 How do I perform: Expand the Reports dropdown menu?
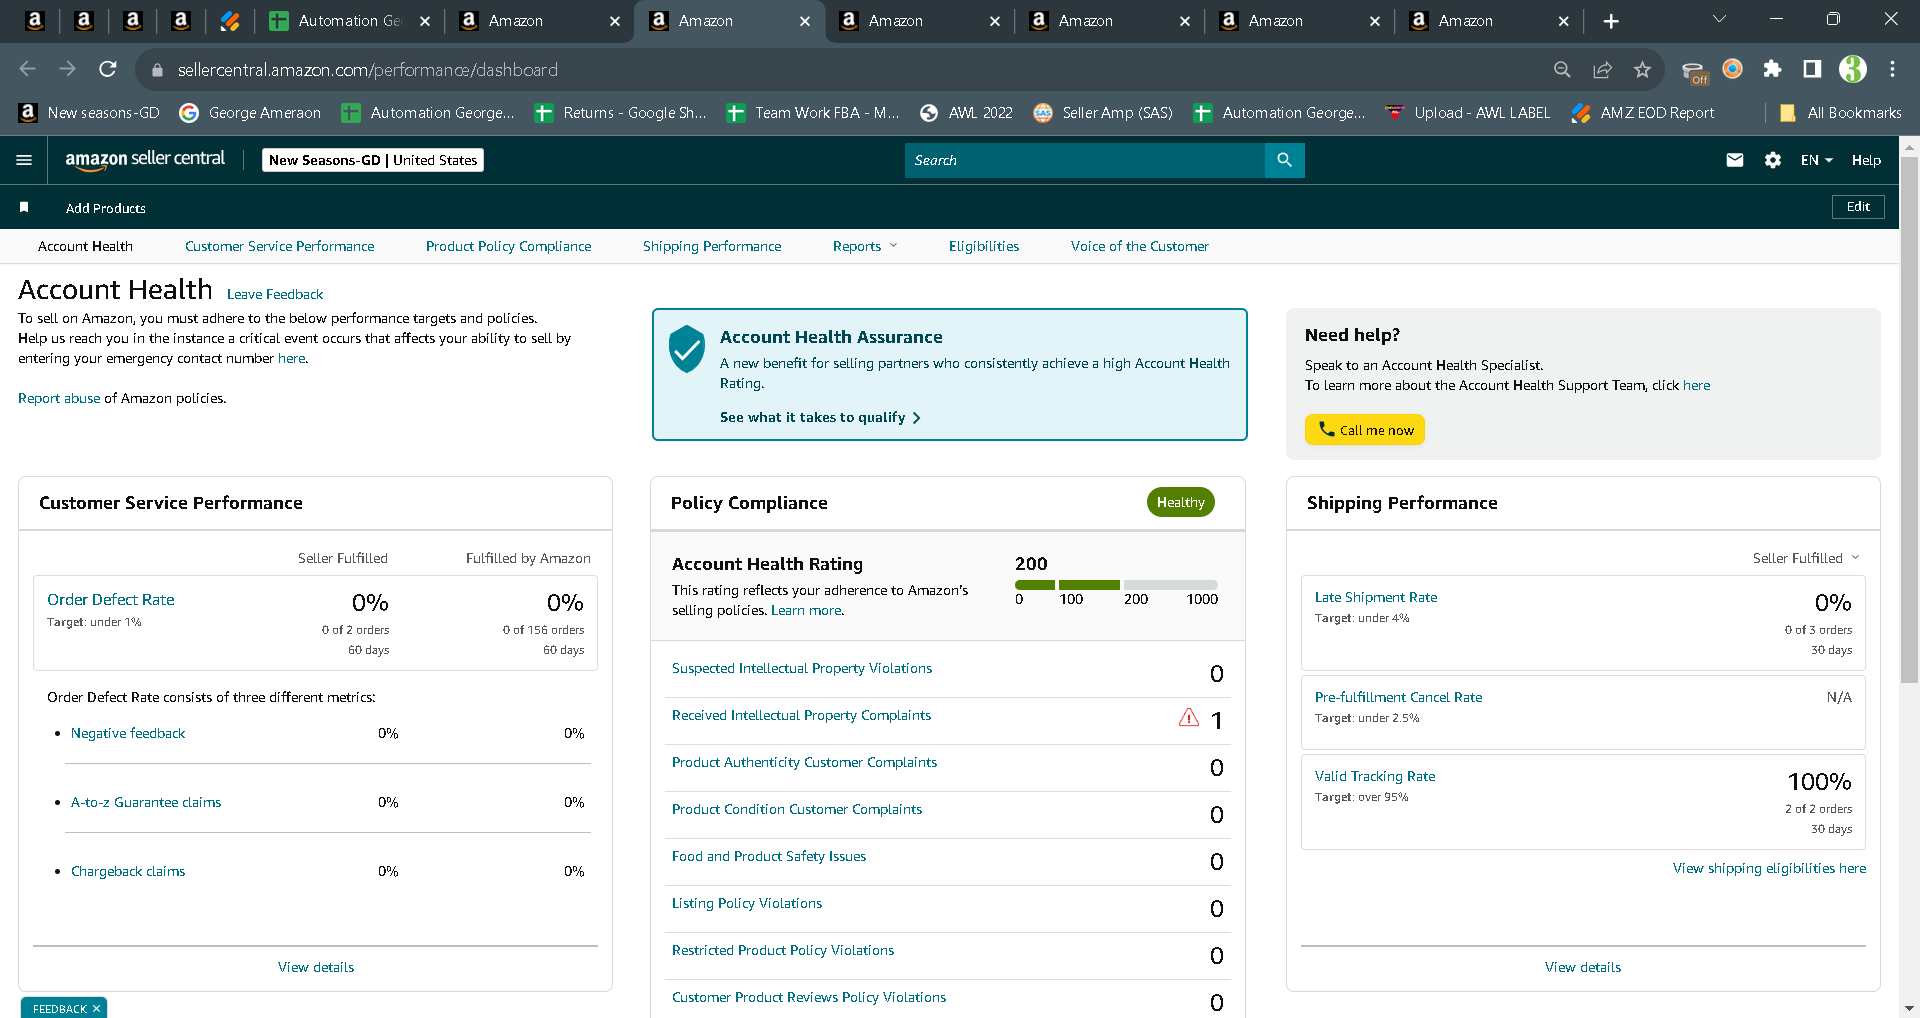click(x=865, y=246)
